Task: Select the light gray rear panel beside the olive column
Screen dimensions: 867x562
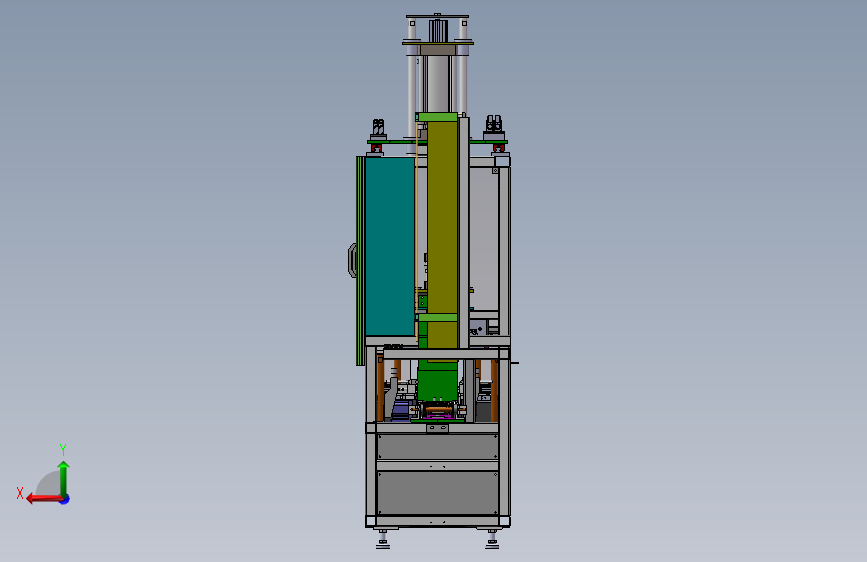Action: (484, 238)
